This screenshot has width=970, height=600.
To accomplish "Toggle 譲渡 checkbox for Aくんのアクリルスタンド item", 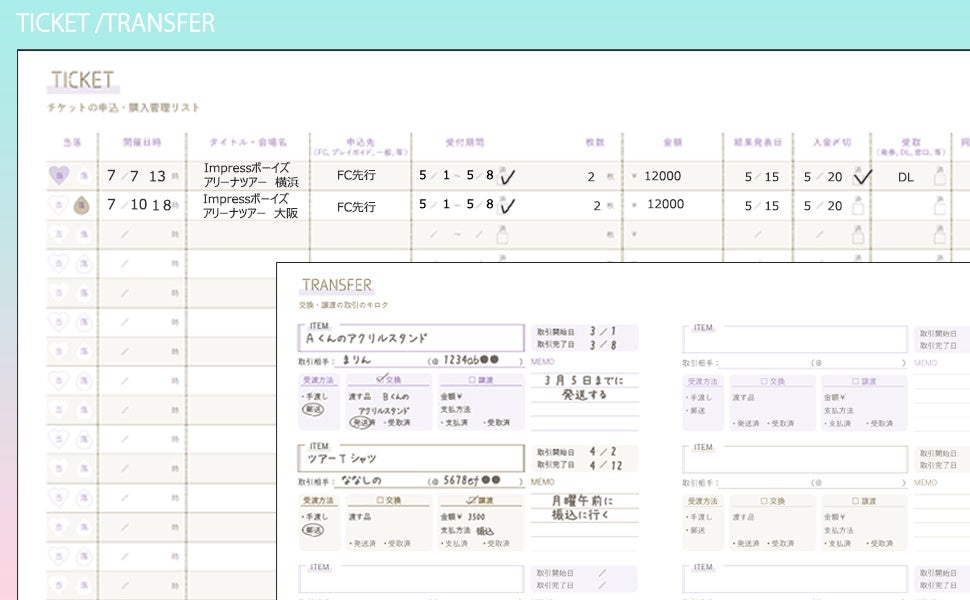I will tap(472, 380).
